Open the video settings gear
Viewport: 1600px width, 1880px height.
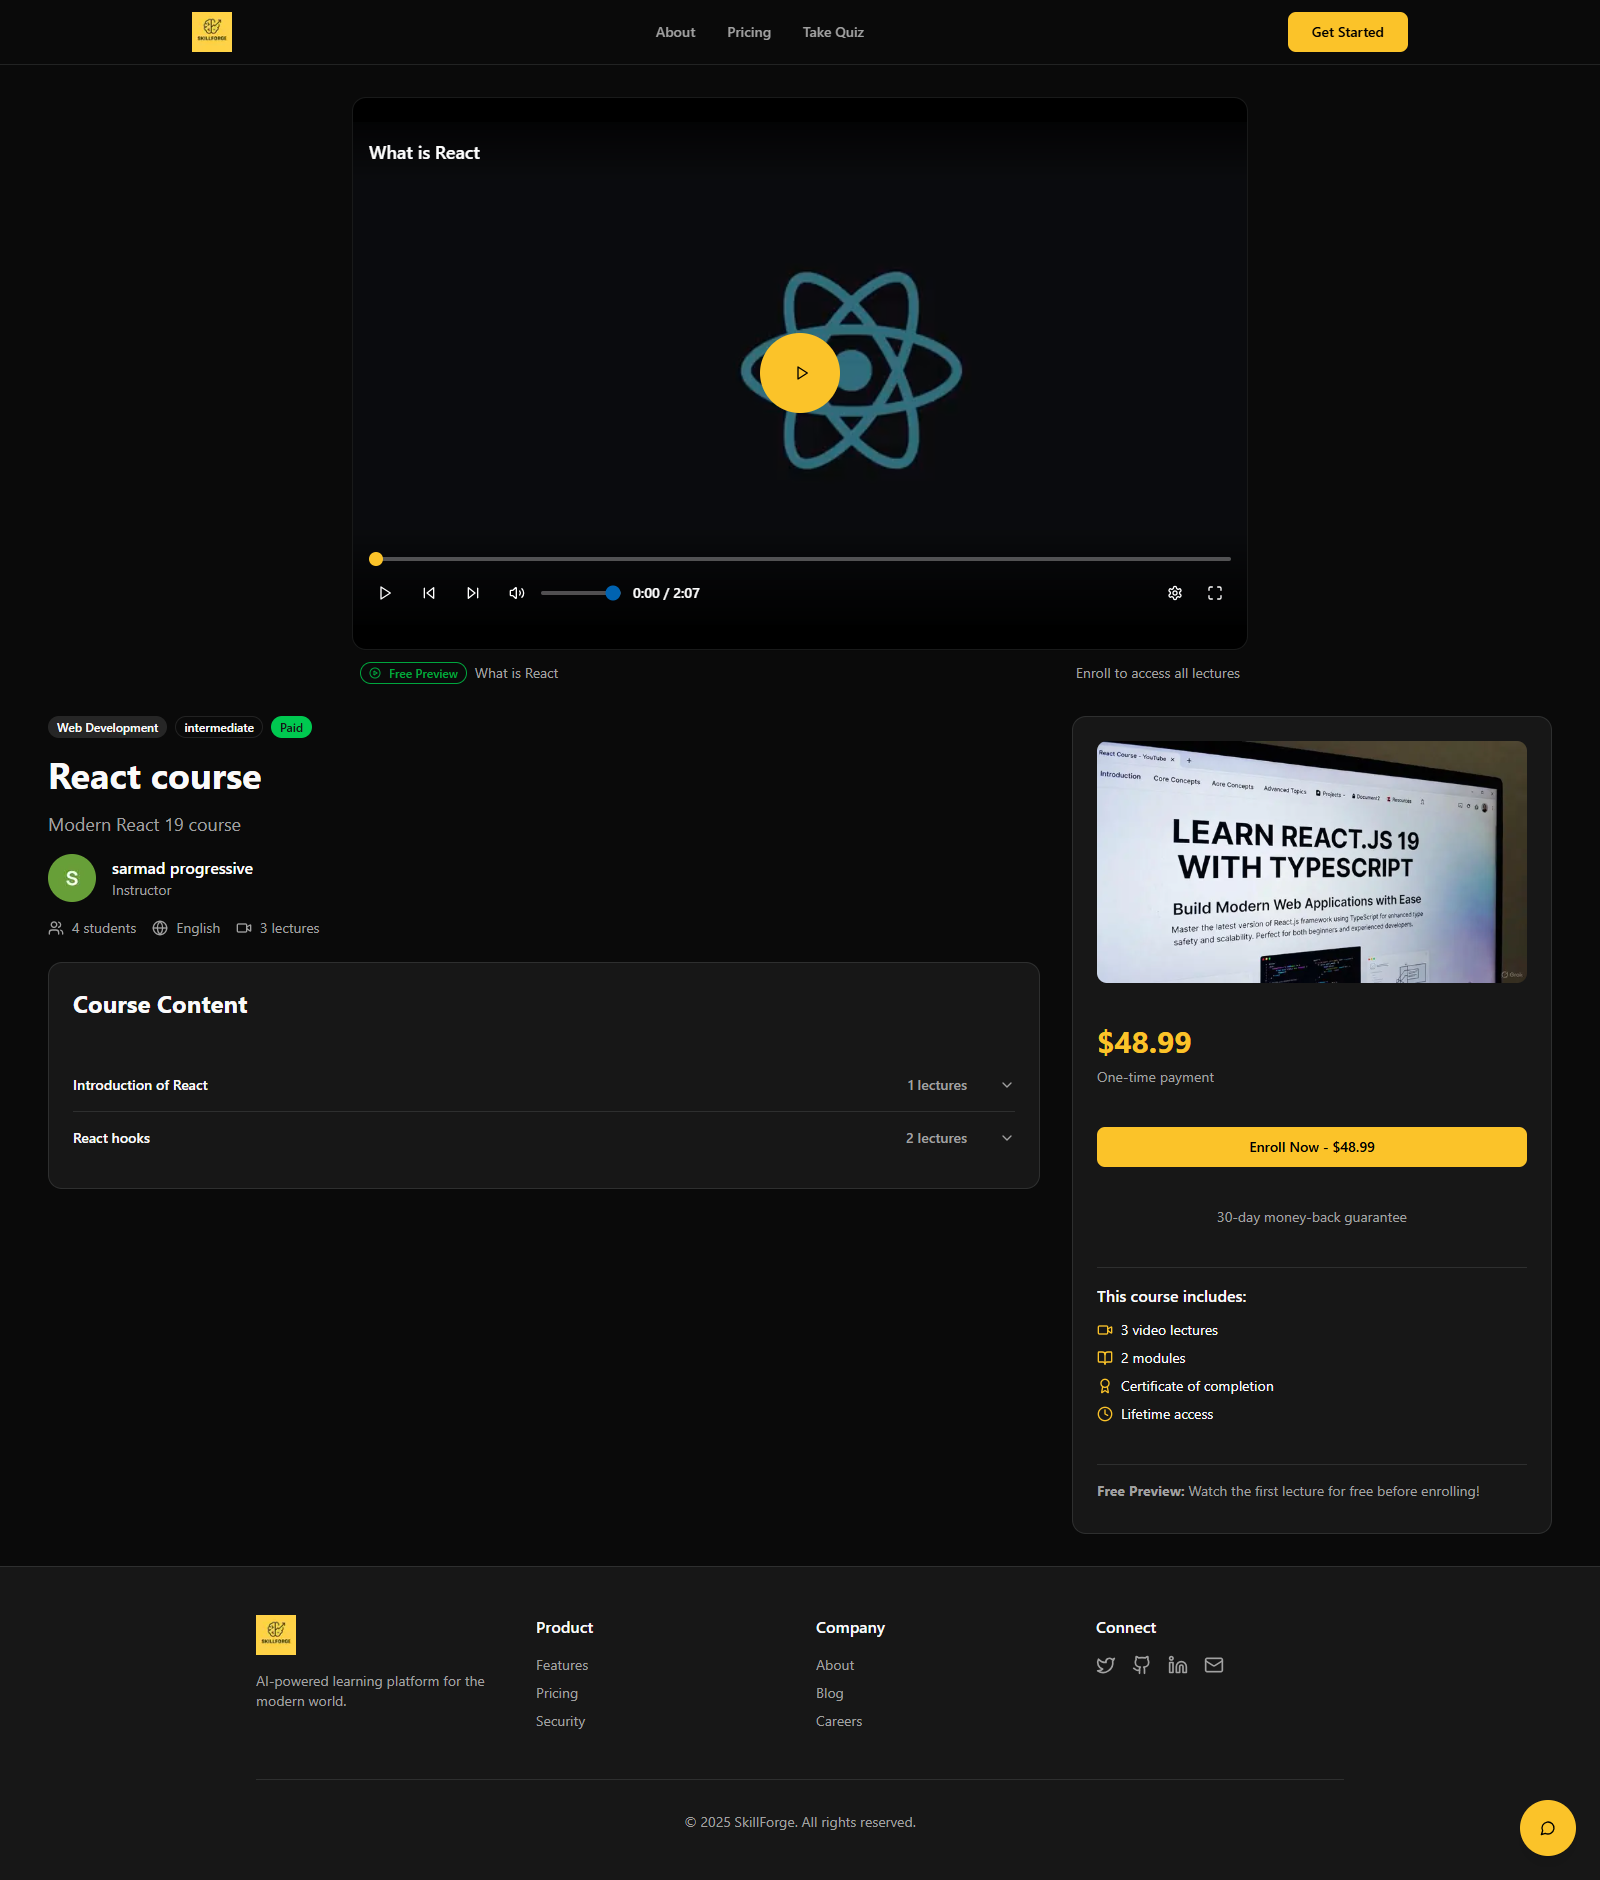1174,593
